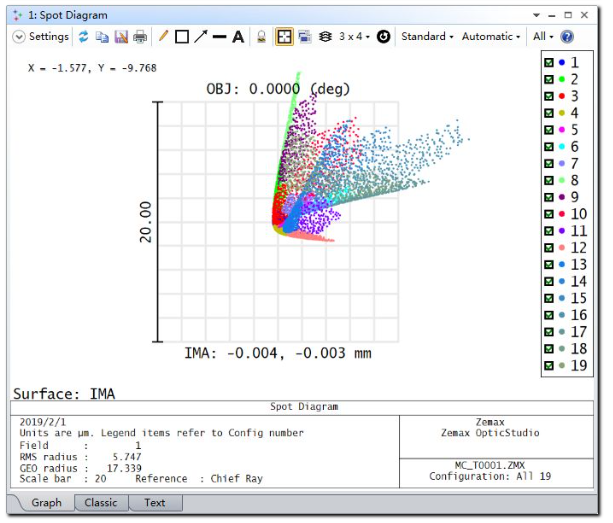Open the Automatic dropdown menu
The height and width of the screenshot is (523, 613).
pyautogui.click(x=490, y=37)
